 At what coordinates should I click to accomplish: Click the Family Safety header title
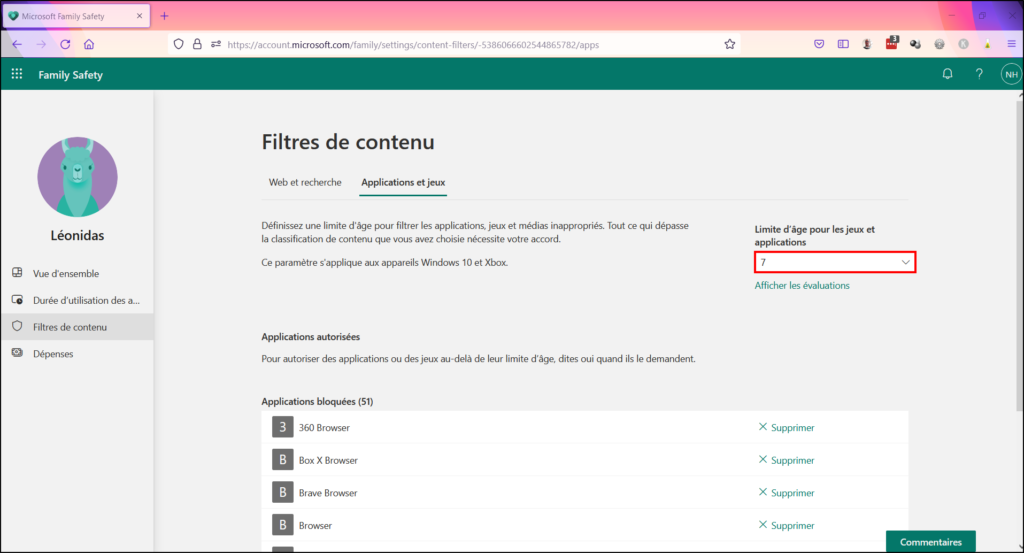71,75
